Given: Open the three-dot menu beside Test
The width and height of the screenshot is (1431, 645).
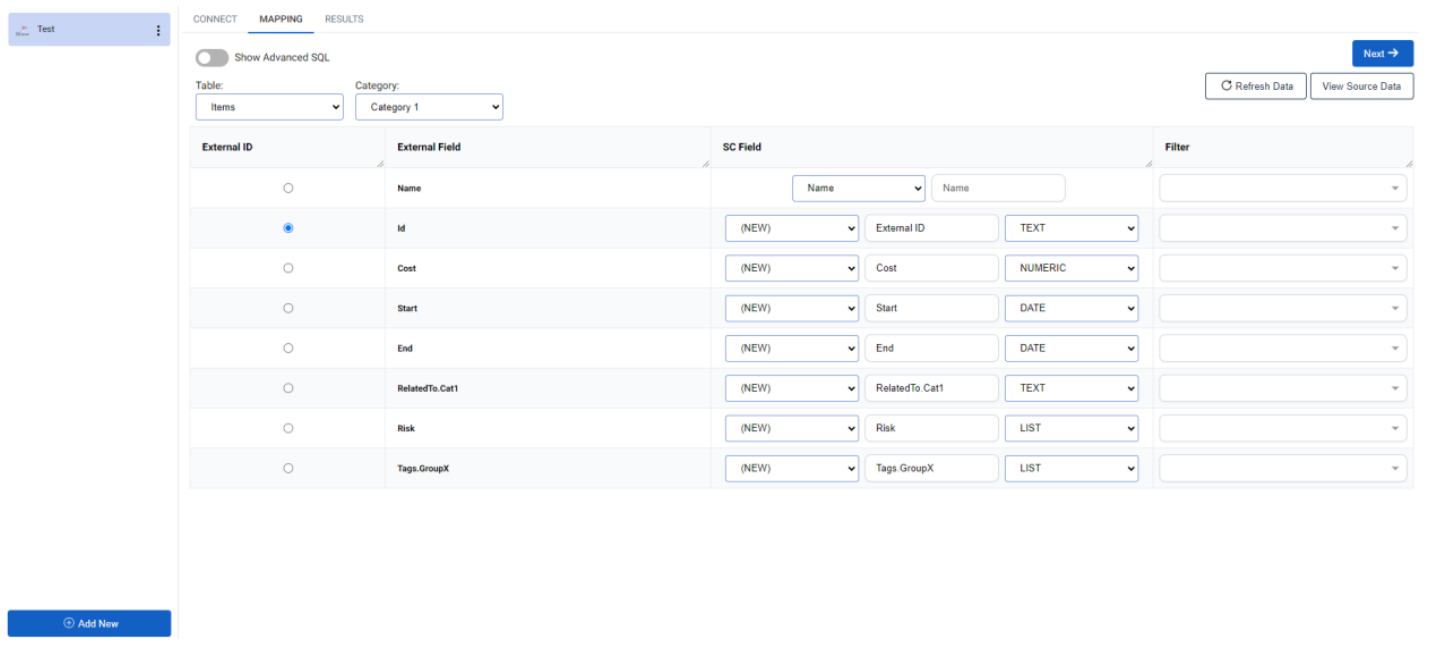Looking at the screenshot, I should tap(157, 30).
